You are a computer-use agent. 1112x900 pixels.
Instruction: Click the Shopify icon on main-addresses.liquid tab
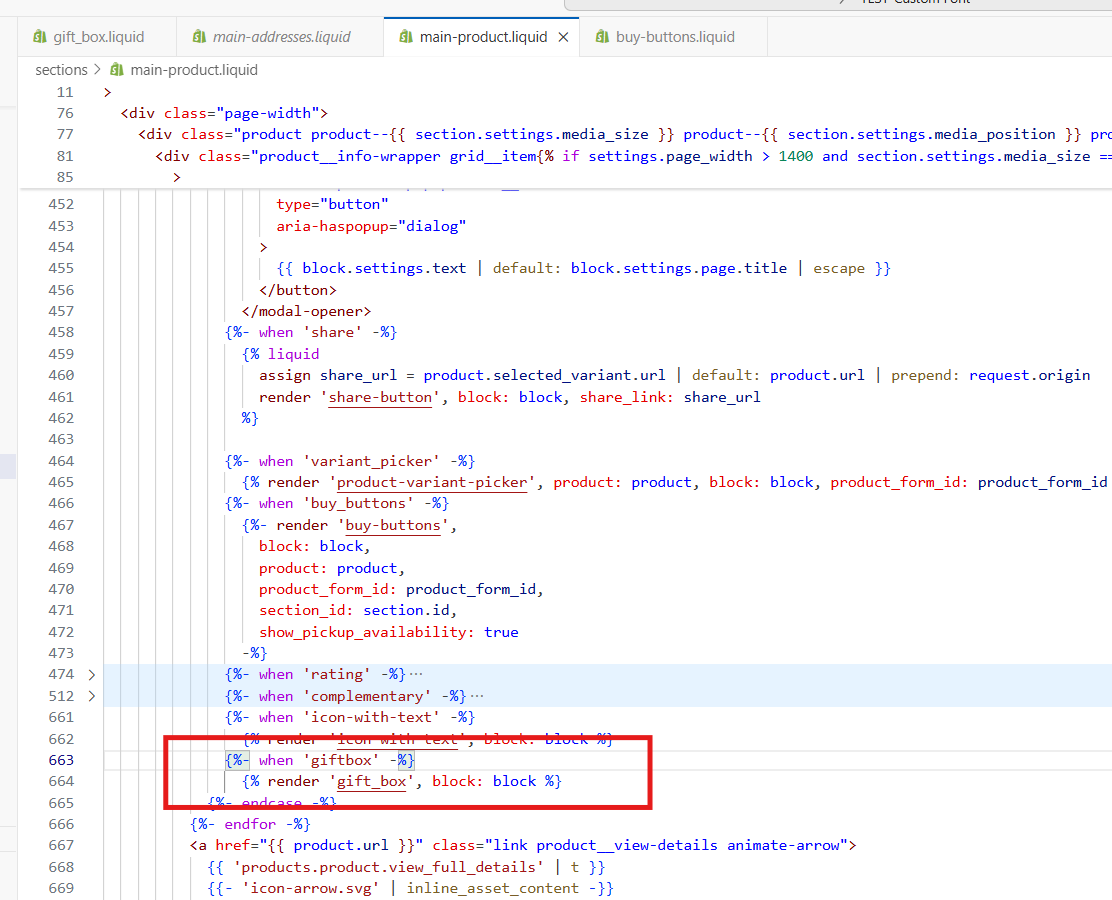198,37
